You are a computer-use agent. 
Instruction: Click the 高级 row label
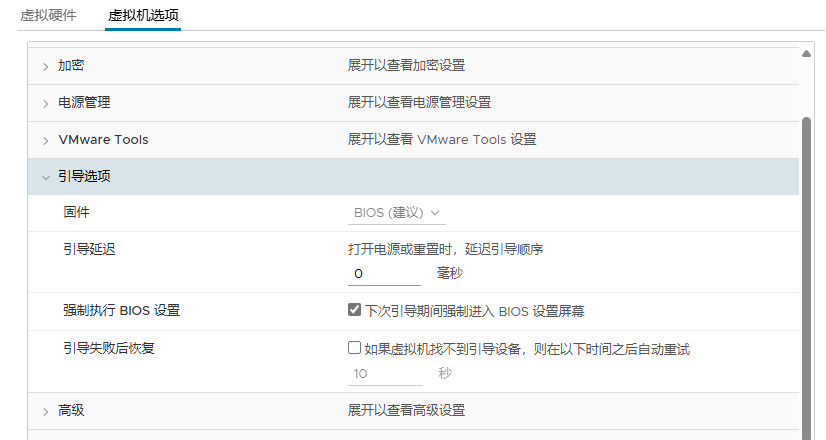[x=71, y=411]
